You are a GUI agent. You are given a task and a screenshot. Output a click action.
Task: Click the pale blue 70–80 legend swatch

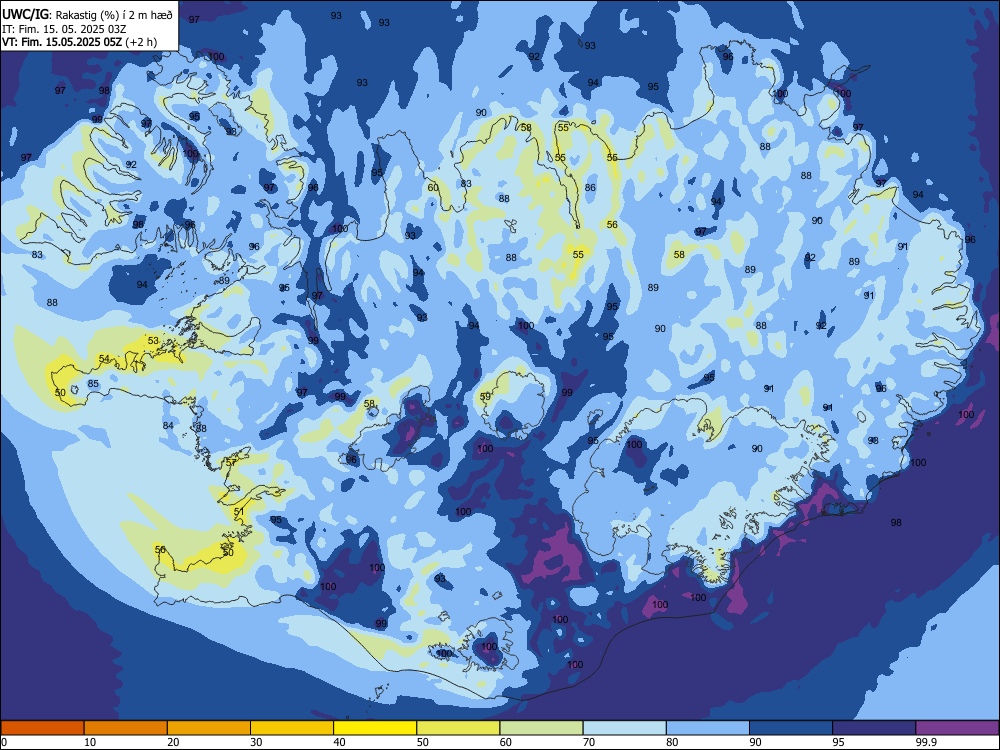tap(624, 728)
